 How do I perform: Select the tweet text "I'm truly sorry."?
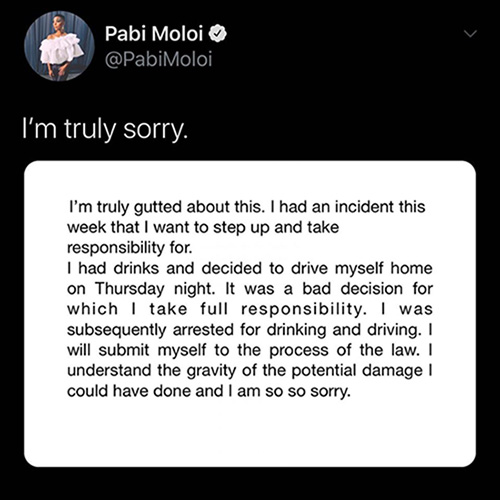[105, 130]
